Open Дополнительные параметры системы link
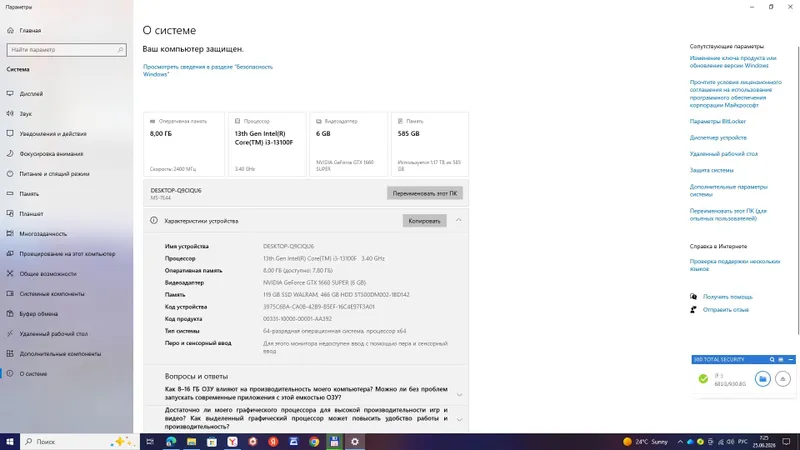800x450 pixels. [x=728, y=190]
